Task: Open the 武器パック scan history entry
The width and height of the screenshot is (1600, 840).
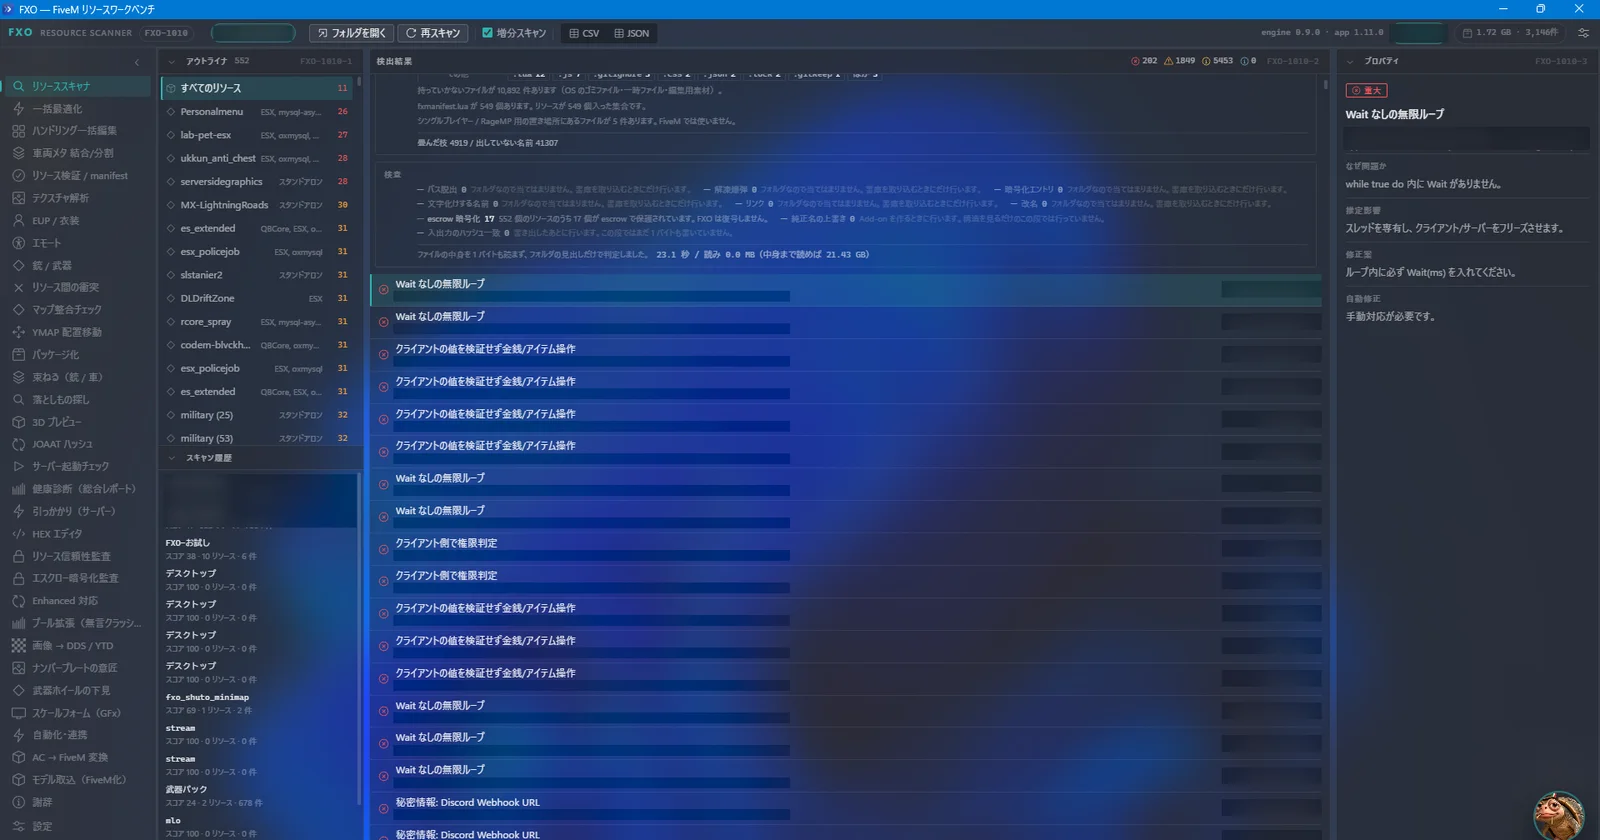Action: click(x=258, y=796)
